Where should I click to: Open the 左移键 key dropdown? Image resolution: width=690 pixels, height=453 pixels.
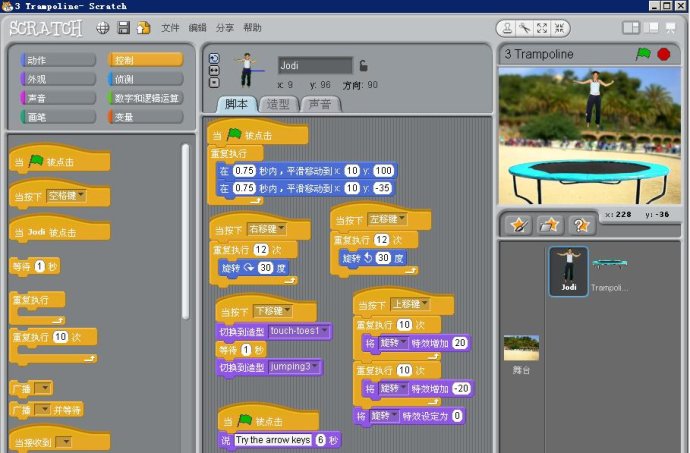pyautogui.click(x=388, y=219)
